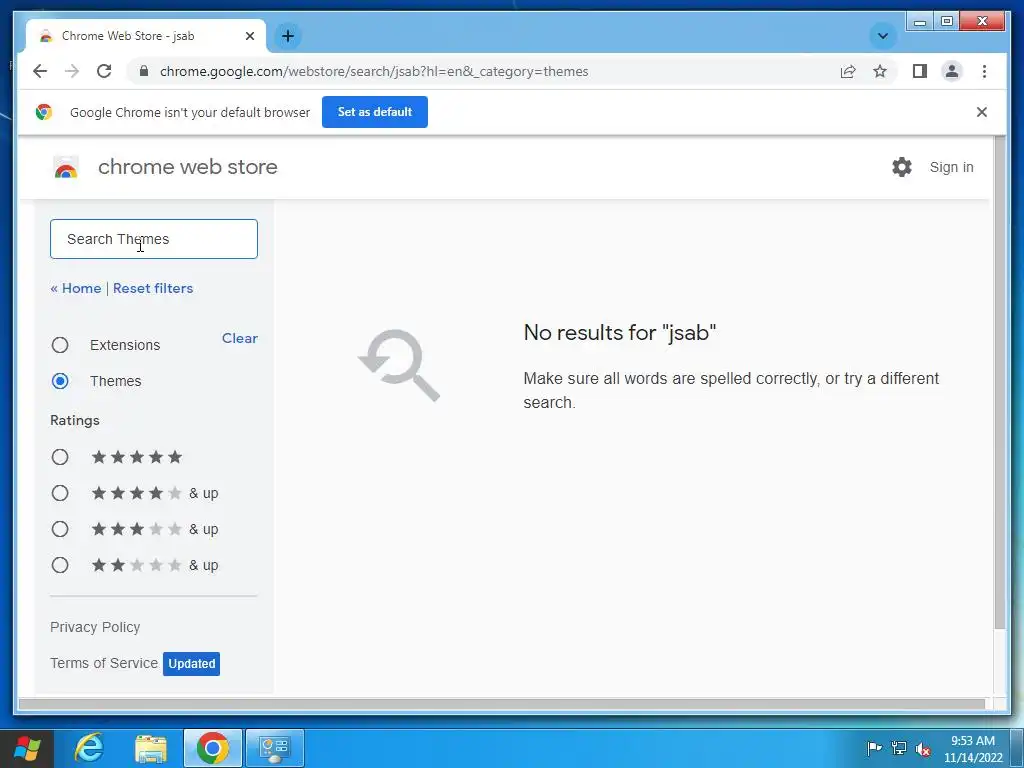Click the Chrome Web Store rainbow logo
This screenshot has height=768, width=1024.
point(65,168)
